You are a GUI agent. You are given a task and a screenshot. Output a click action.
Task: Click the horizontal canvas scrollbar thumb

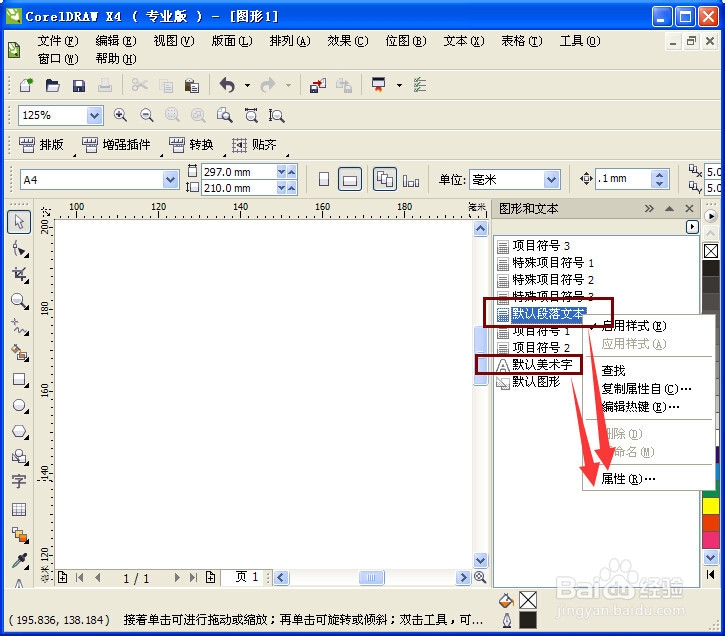pos(371,577)
